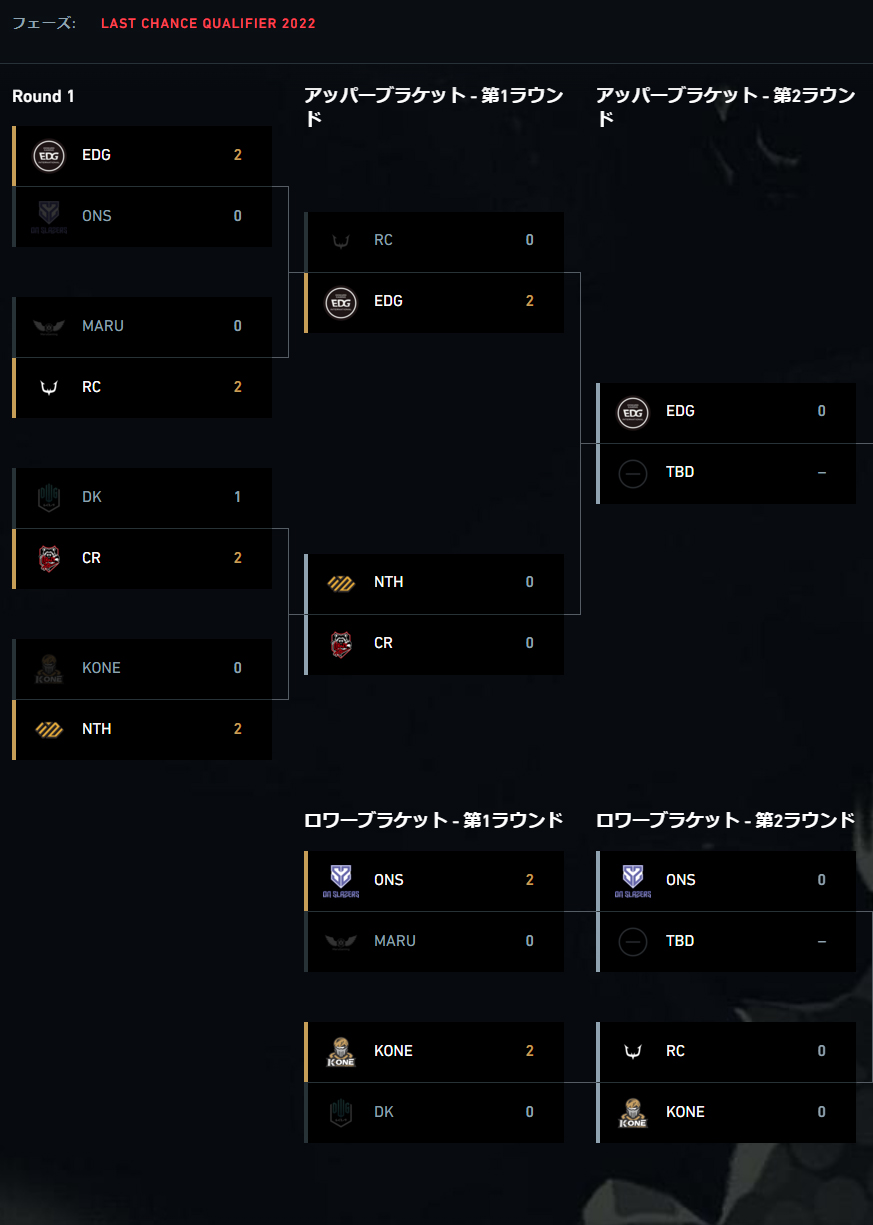The width and height of the screenshot is (873, 1225).
Task: Click the TBD row in lower bracket round 2
Action: click(x=726, y=941)
